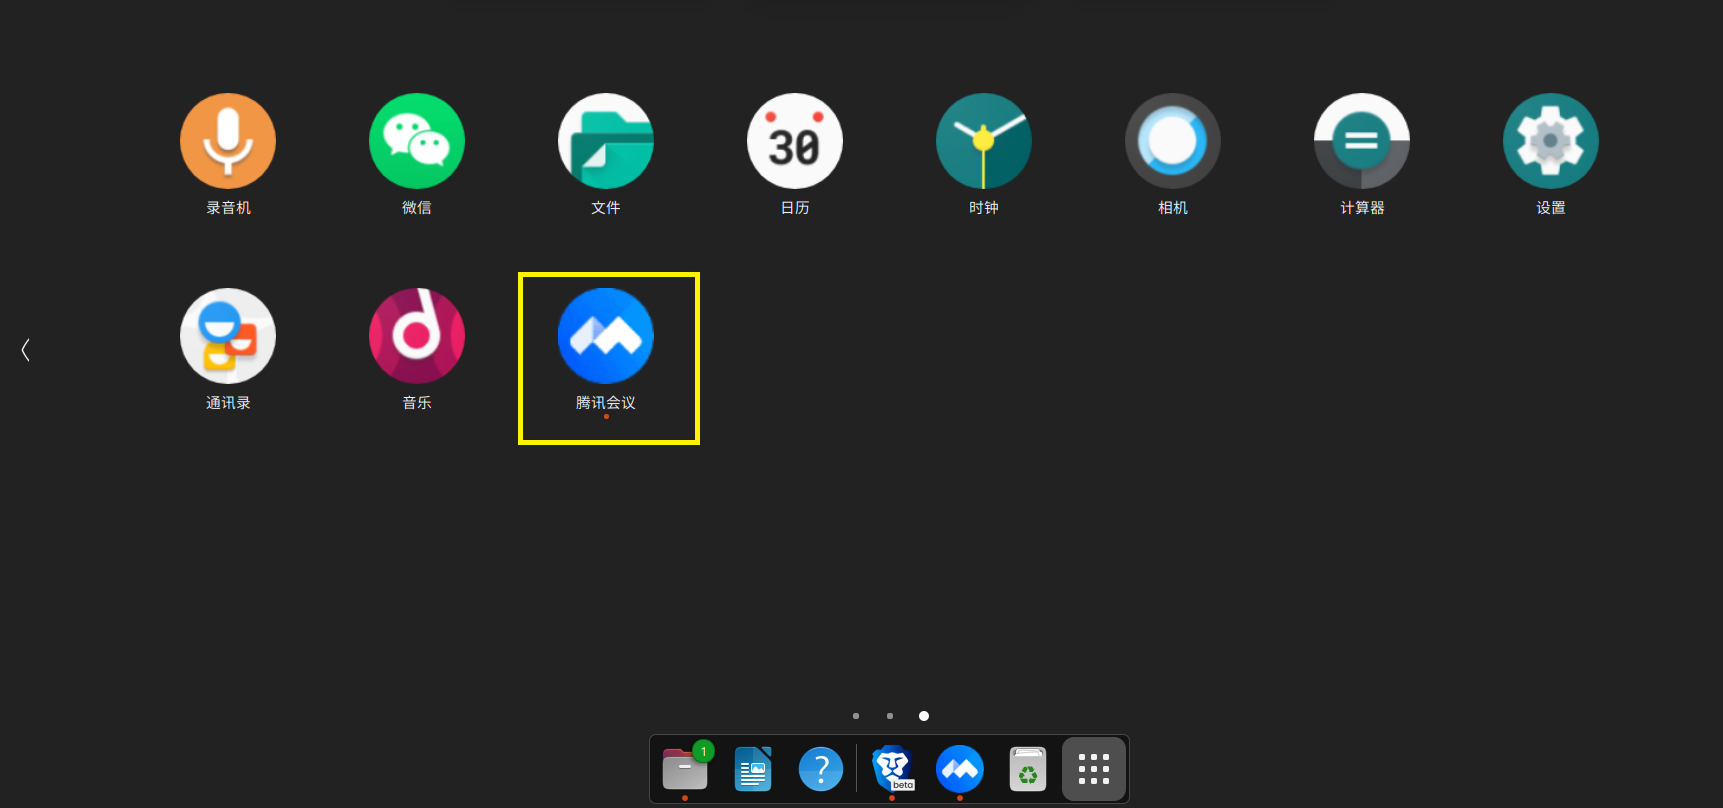Open the trash bin in dock
This screenshot has width=1723, height=808.
point(1028,769)
